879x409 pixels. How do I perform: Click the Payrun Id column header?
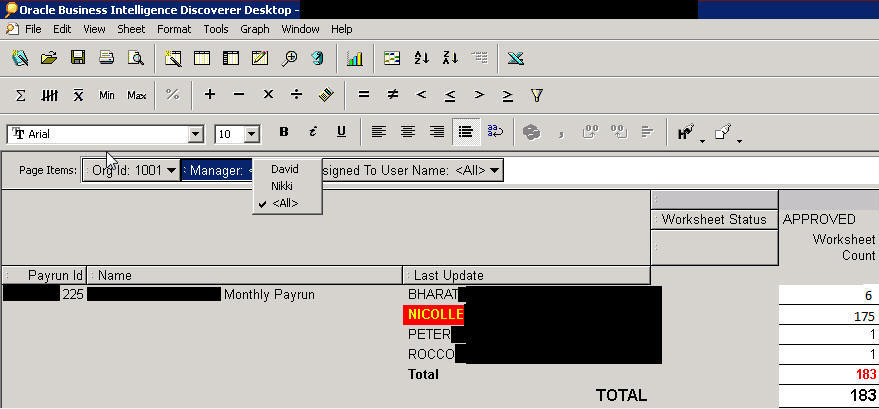(x=44, y=275)
